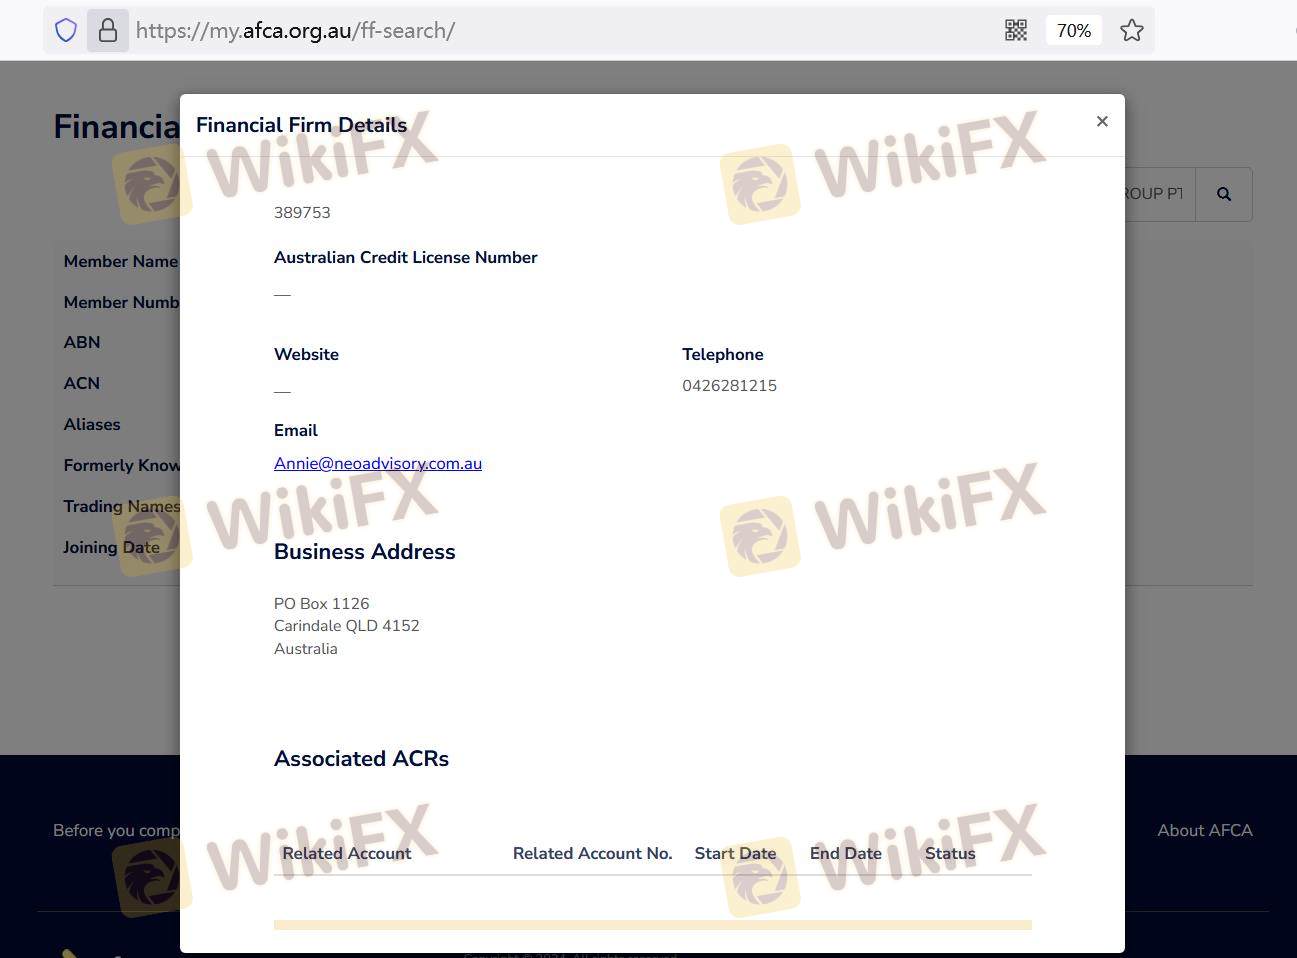
Task: Click the tracking protection shield icon
Action: tap(66, 30)
